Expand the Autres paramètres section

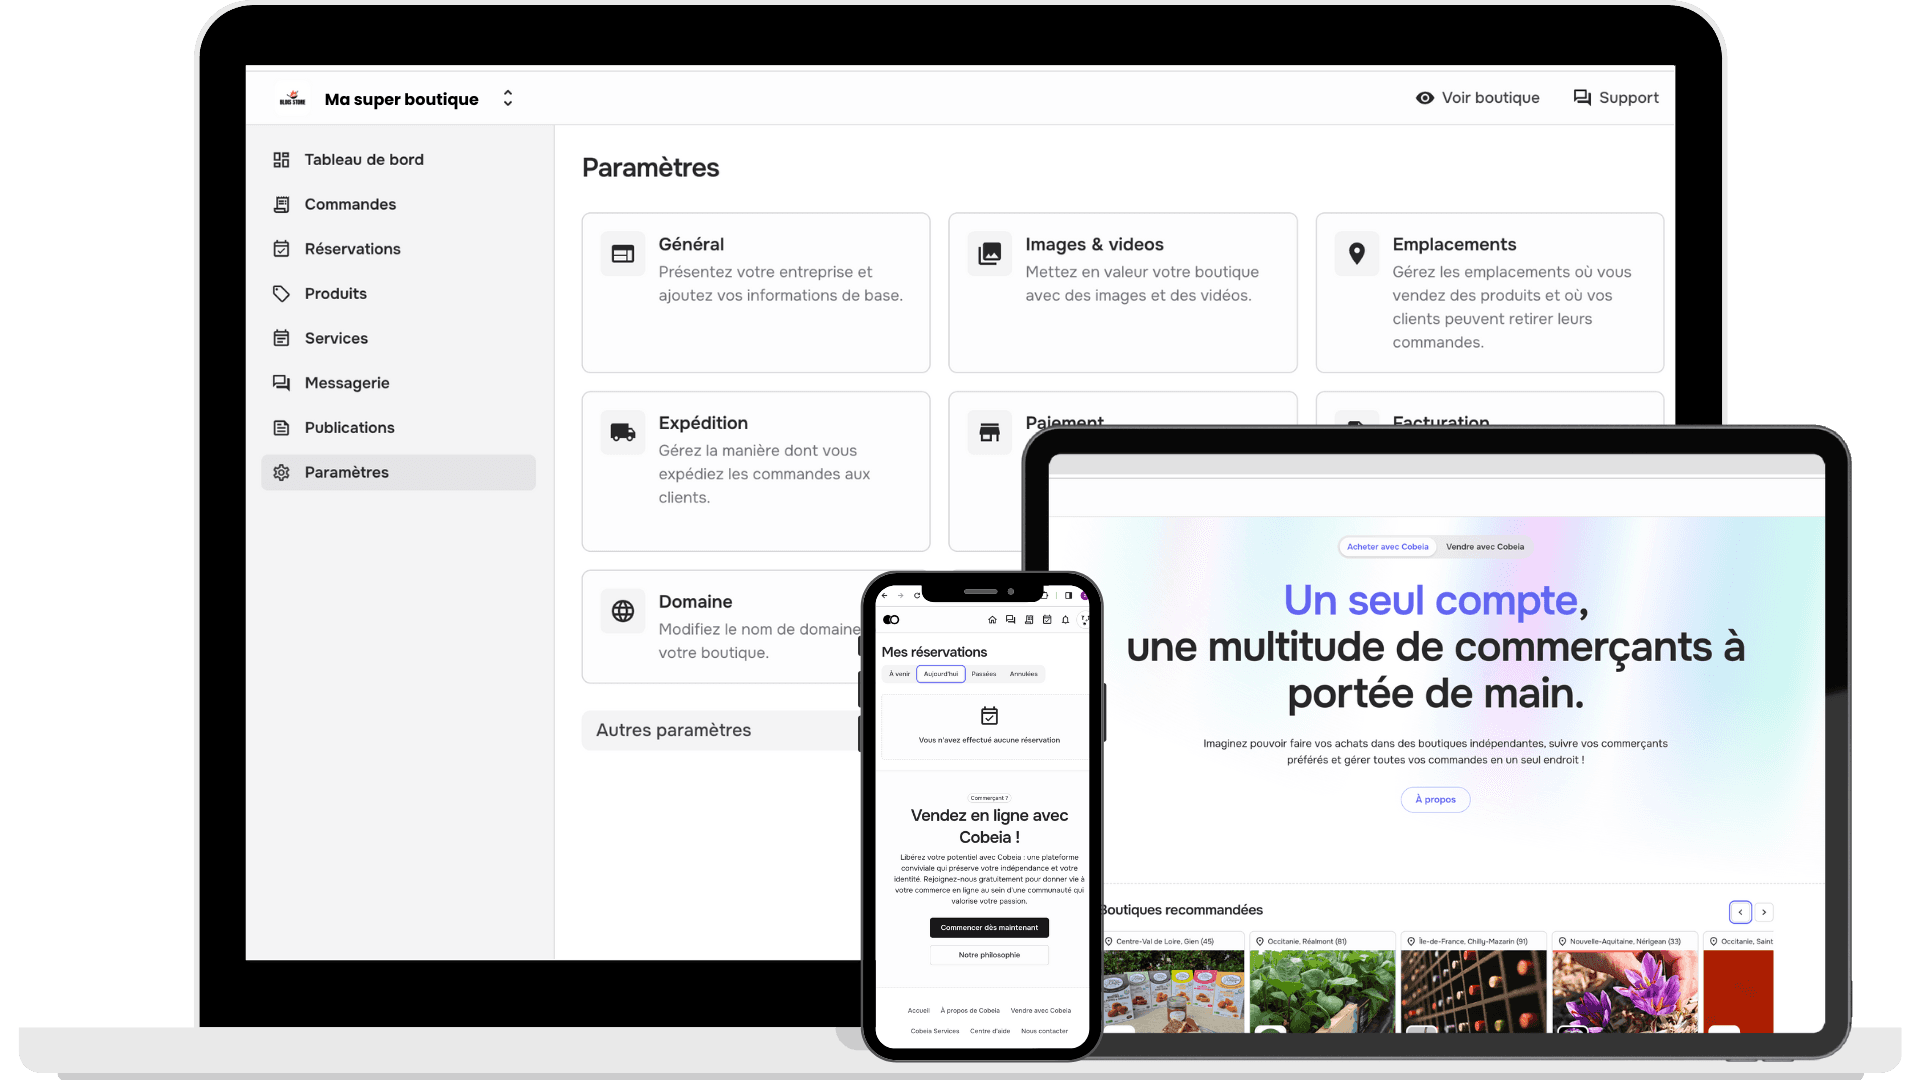pos(673,729)
